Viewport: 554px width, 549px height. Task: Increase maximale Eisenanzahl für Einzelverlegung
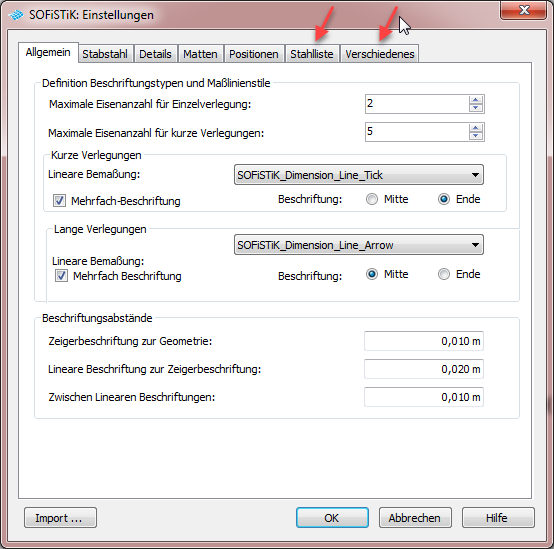click(x=476, y=100)
